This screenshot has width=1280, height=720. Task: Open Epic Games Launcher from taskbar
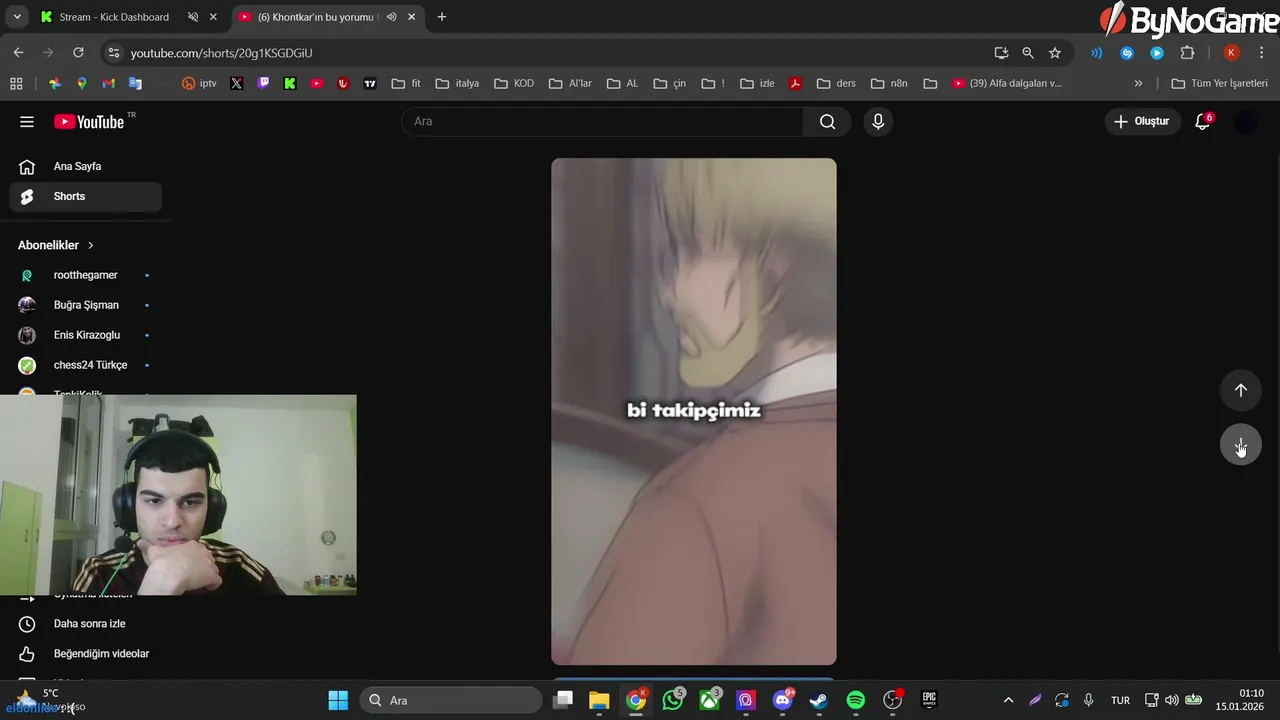(x=929, y=700)
